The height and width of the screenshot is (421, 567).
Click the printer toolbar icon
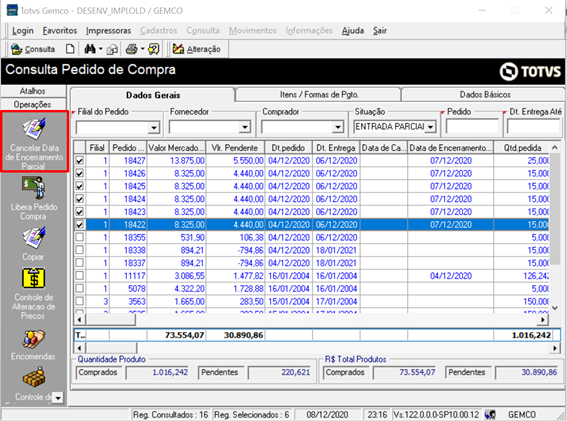tap(132, 49)
